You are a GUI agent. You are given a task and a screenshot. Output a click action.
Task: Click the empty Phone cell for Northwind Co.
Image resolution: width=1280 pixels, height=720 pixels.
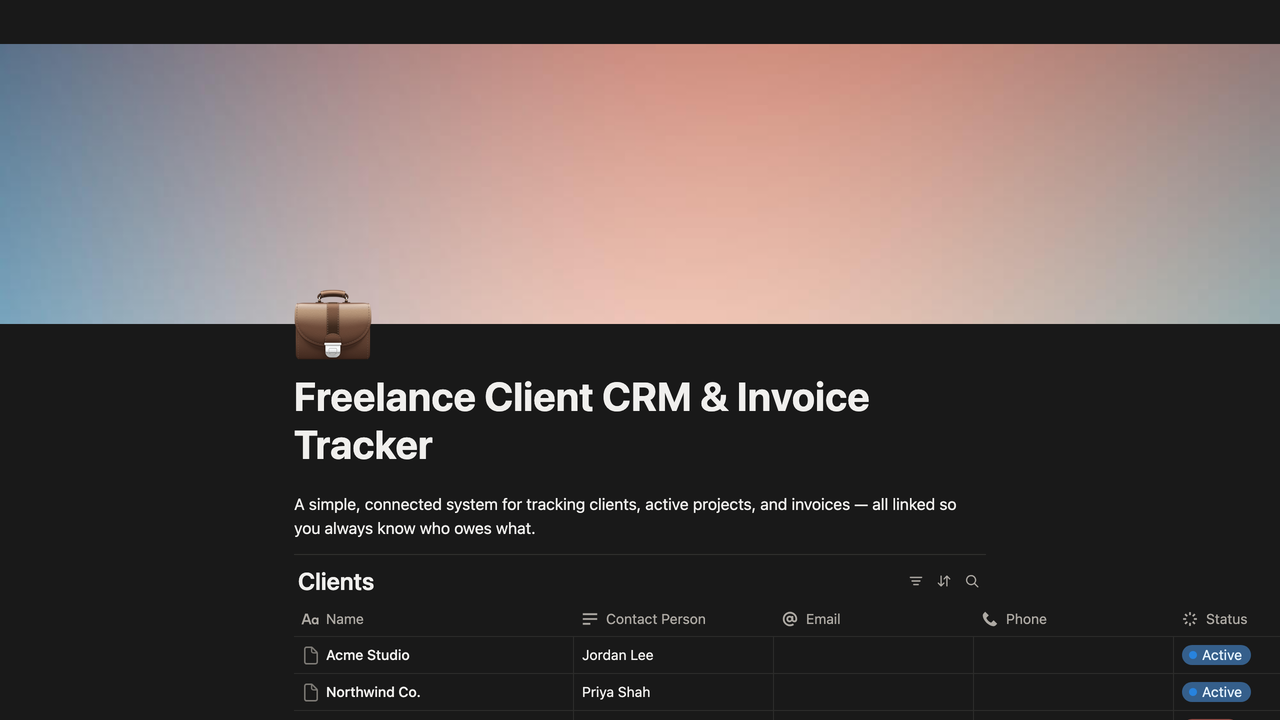point(1073,692)
